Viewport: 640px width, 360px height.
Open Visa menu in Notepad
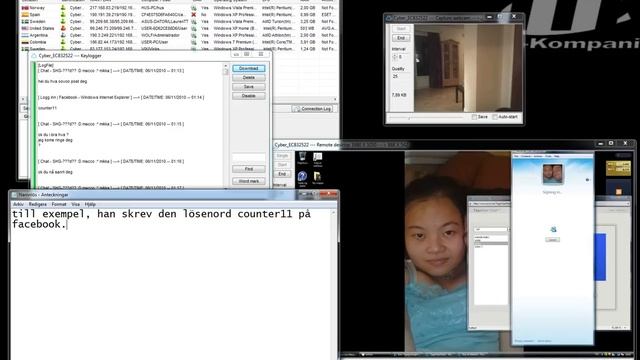click(76, 204)
